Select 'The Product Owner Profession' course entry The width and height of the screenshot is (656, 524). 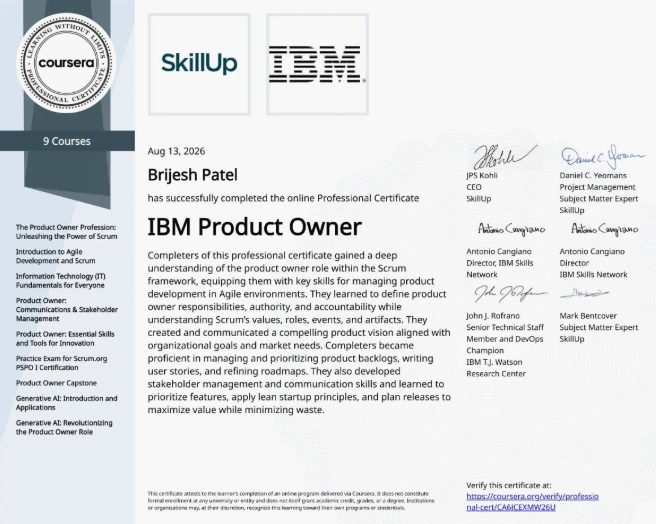[67, 232]
